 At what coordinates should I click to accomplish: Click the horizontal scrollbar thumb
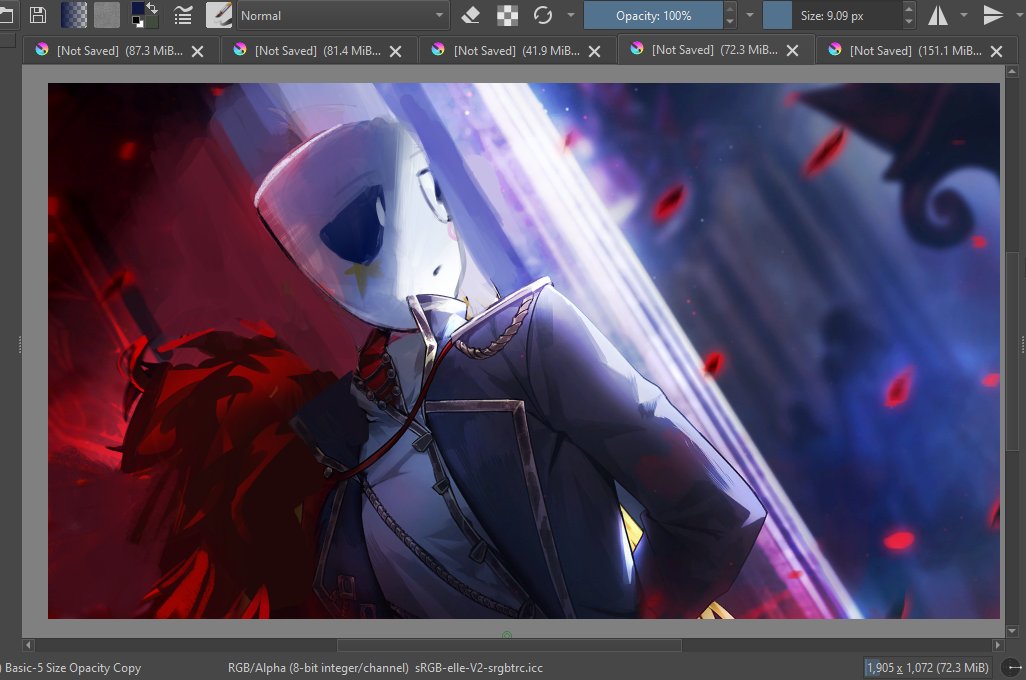click(509, 645)
